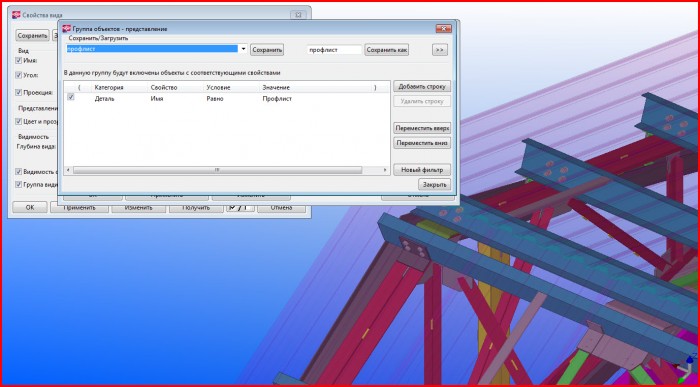
Task: Click the Равно condition cell
Action: pos(215,99)
